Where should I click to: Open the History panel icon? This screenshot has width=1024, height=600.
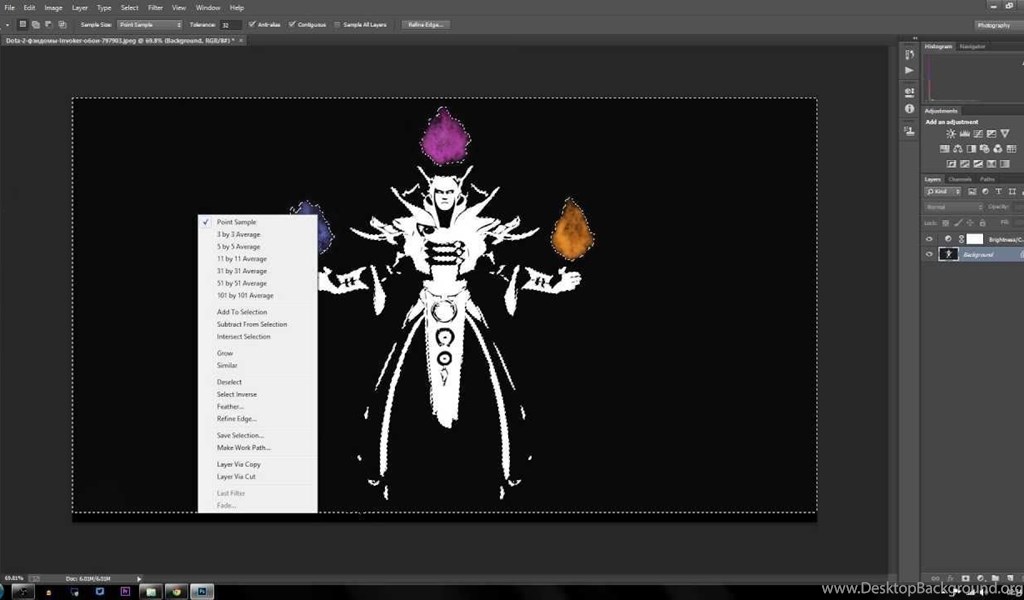(910, 54)
